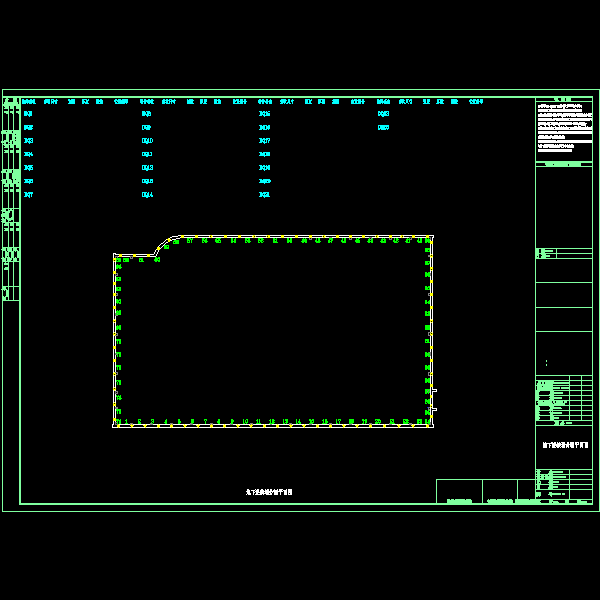Pick the bottom-left corner of the perimeter outline

pos(115,426)
